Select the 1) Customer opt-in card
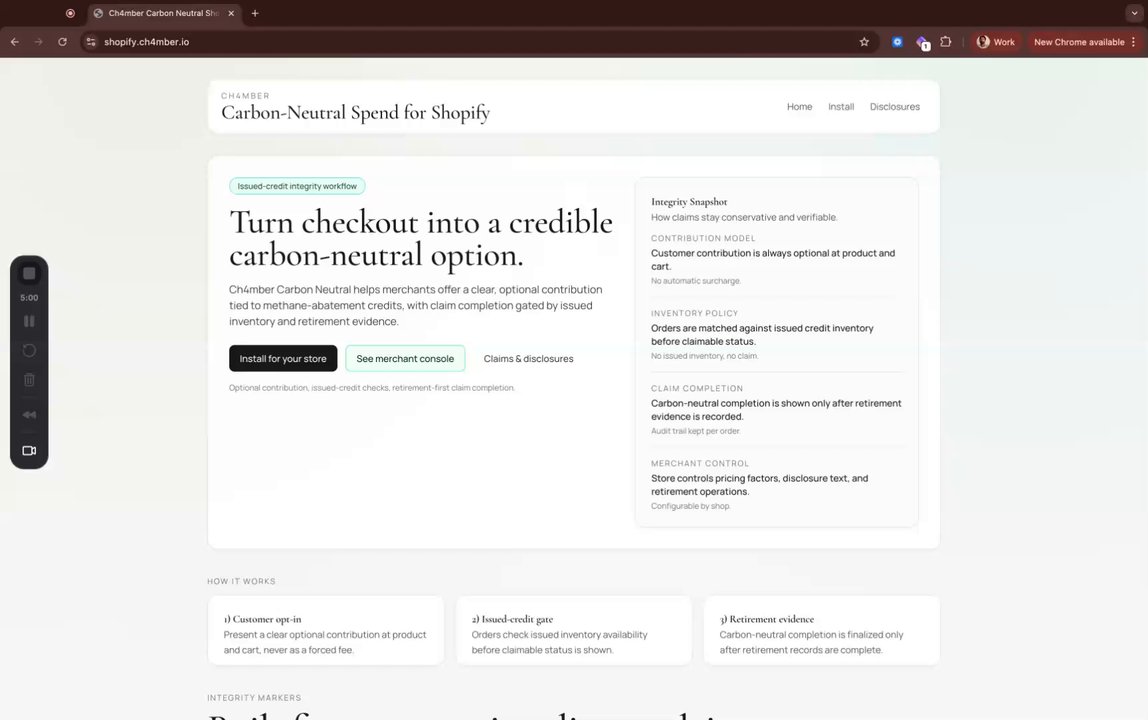Image resolution: width=1148 pixels, height=720 pixels. (326, 631)
